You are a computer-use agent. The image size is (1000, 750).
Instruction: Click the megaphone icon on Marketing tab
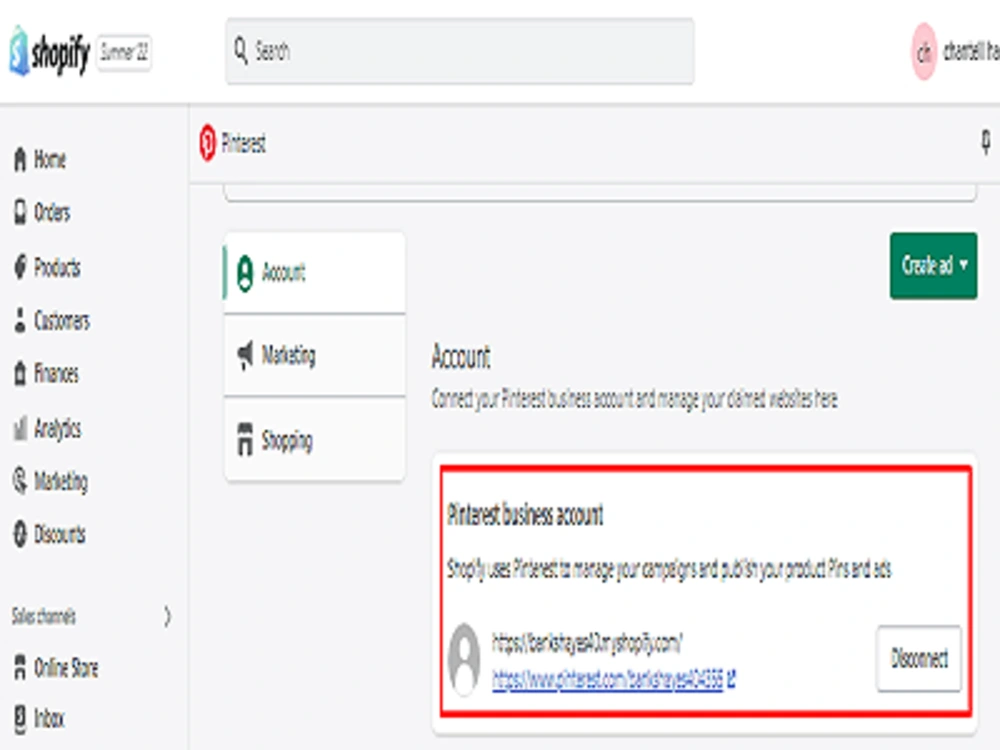tap(245, 355)
